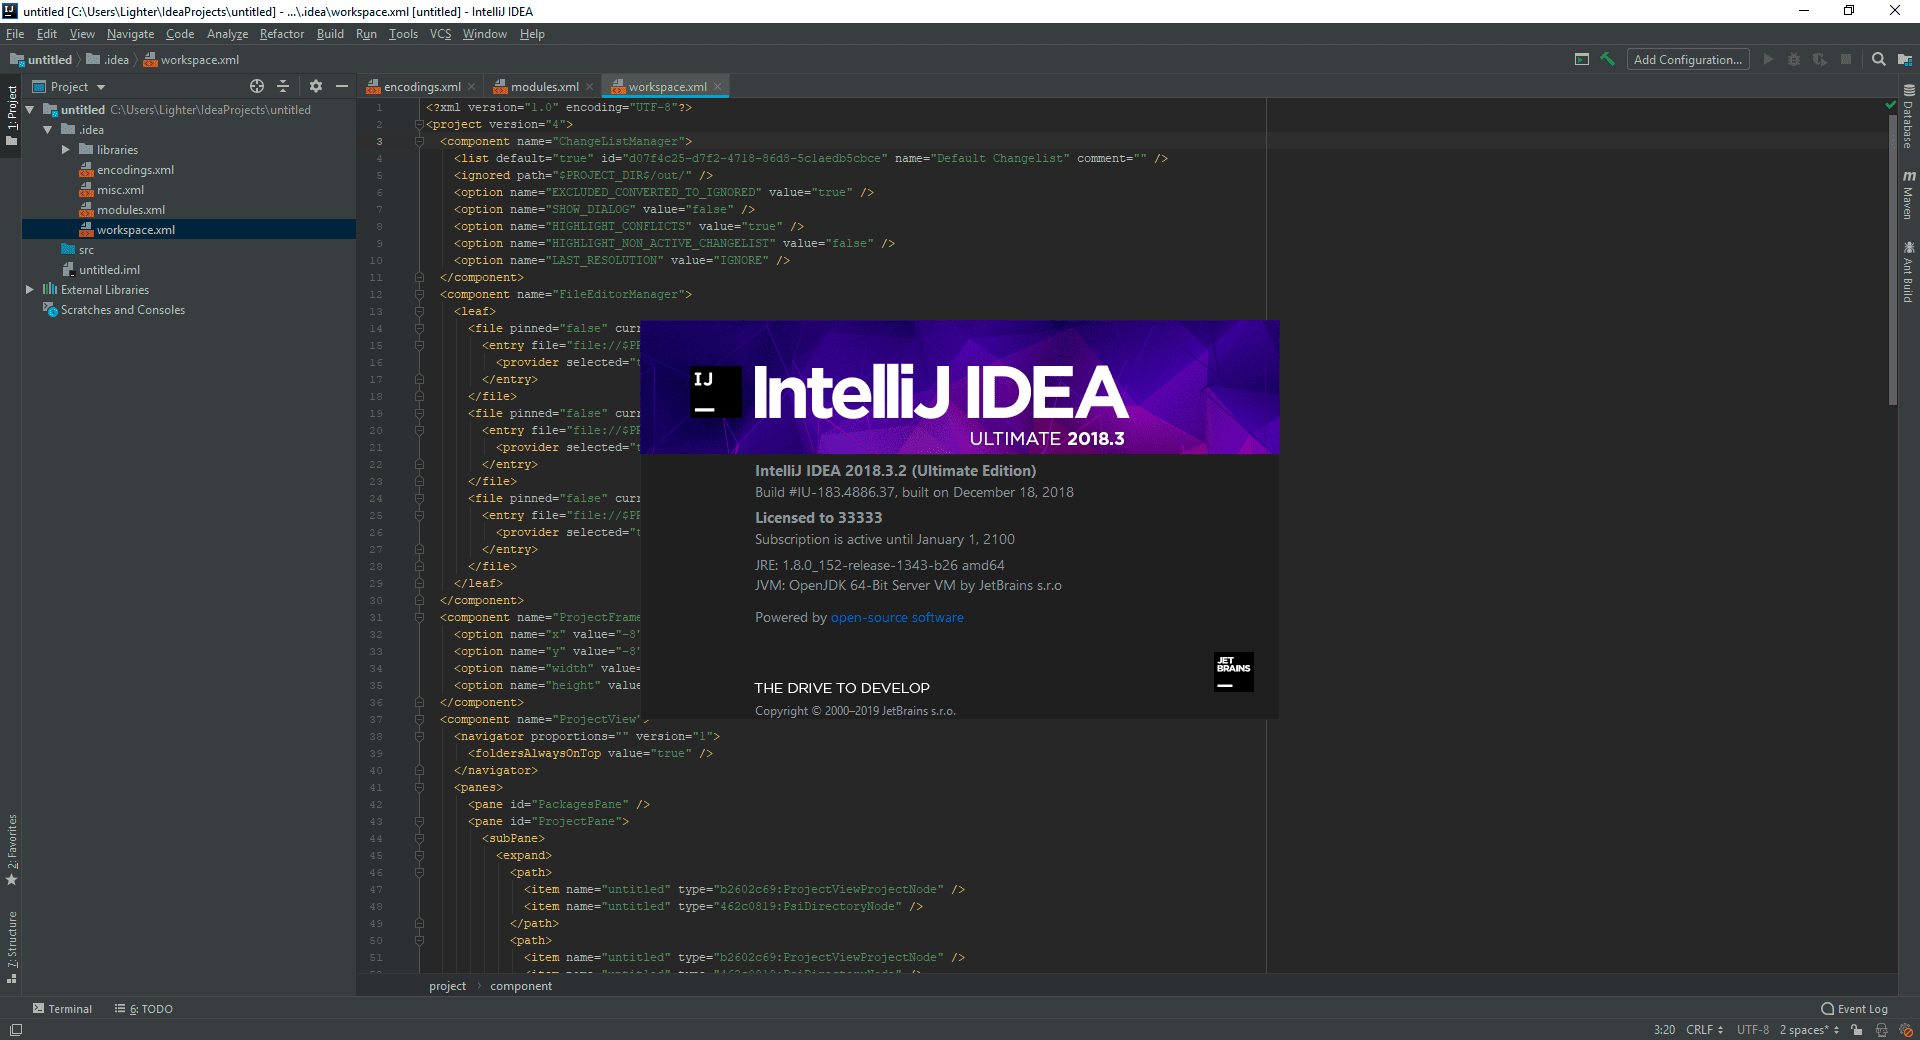Click the Stop square icon
1920x1040 pixels.
point(1846,59)
